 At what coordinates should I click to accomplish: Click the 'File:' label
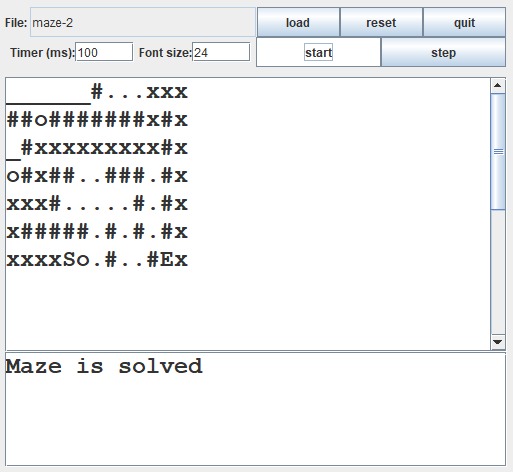(x=16, y=23)
